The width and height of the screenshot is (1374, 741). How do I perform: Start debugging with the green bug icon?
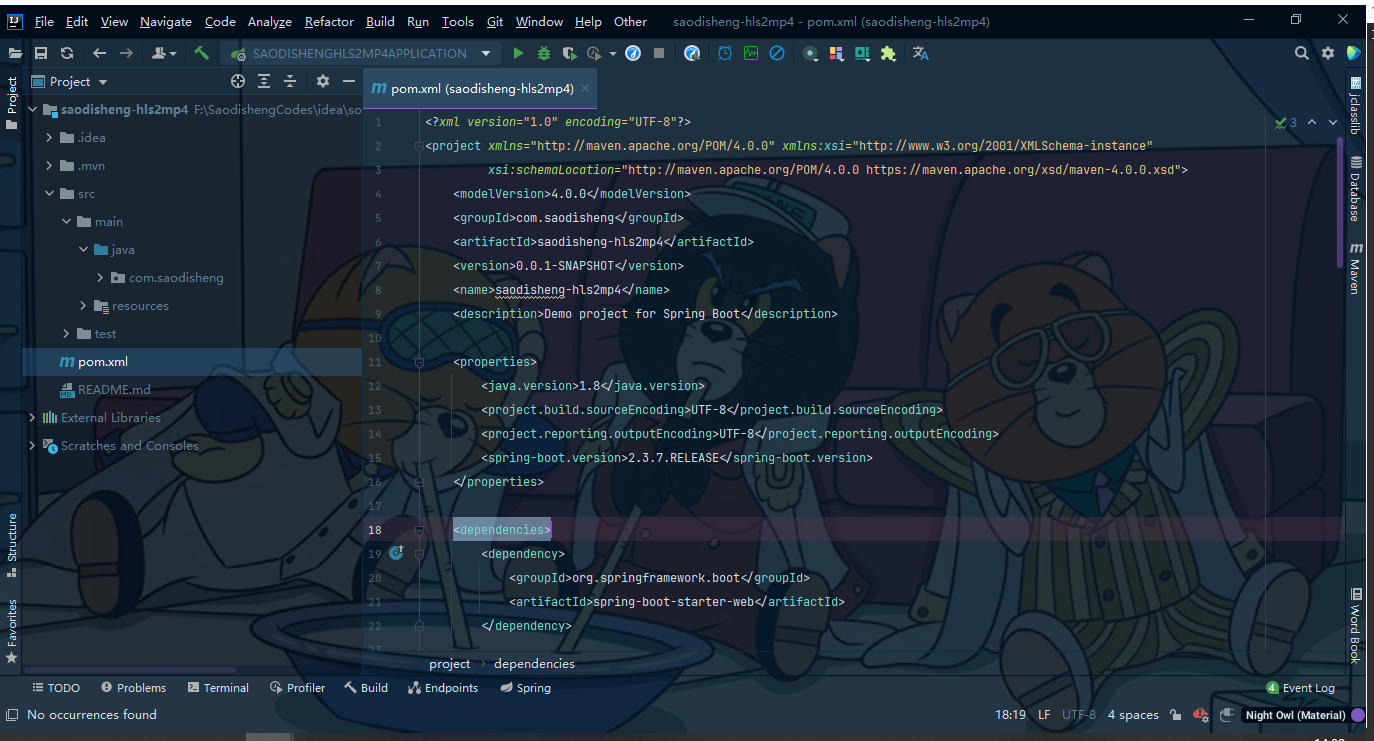[544, 53]
